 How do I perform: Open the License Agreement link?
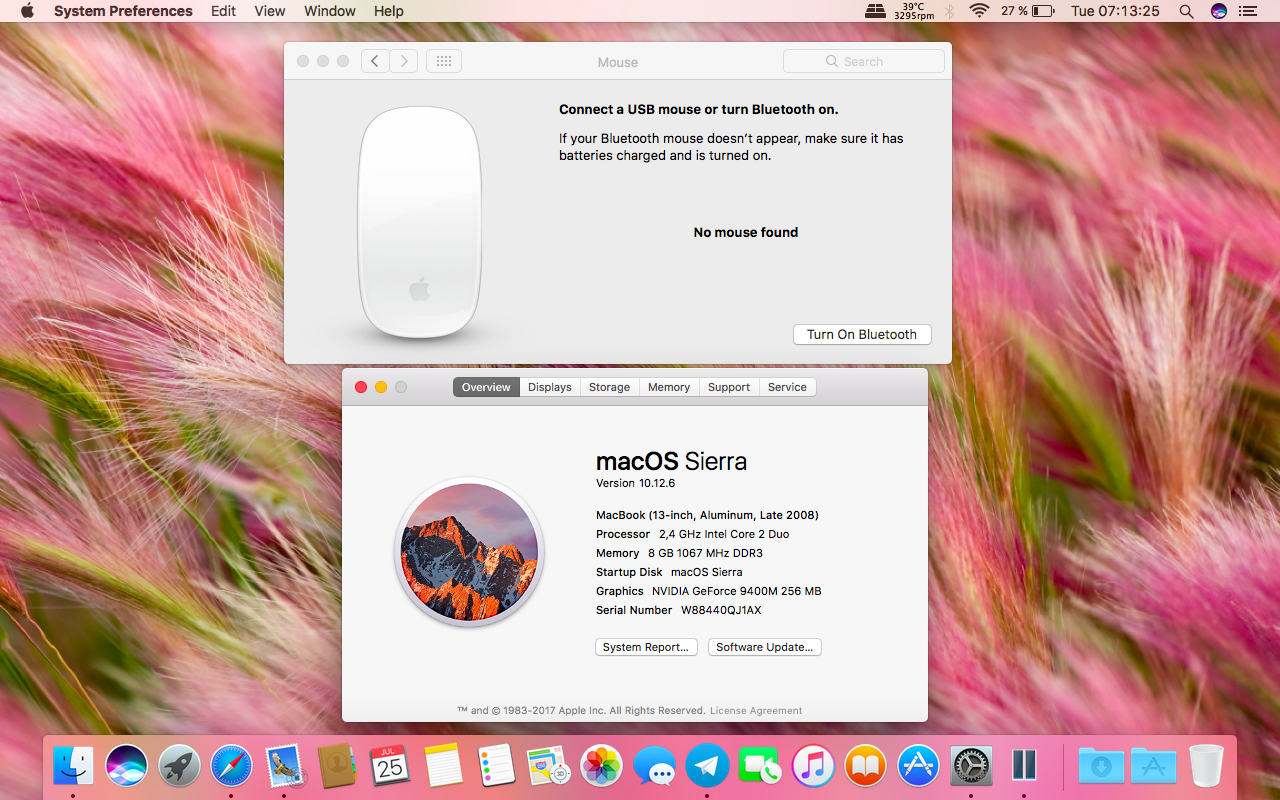tap(756, 711)
